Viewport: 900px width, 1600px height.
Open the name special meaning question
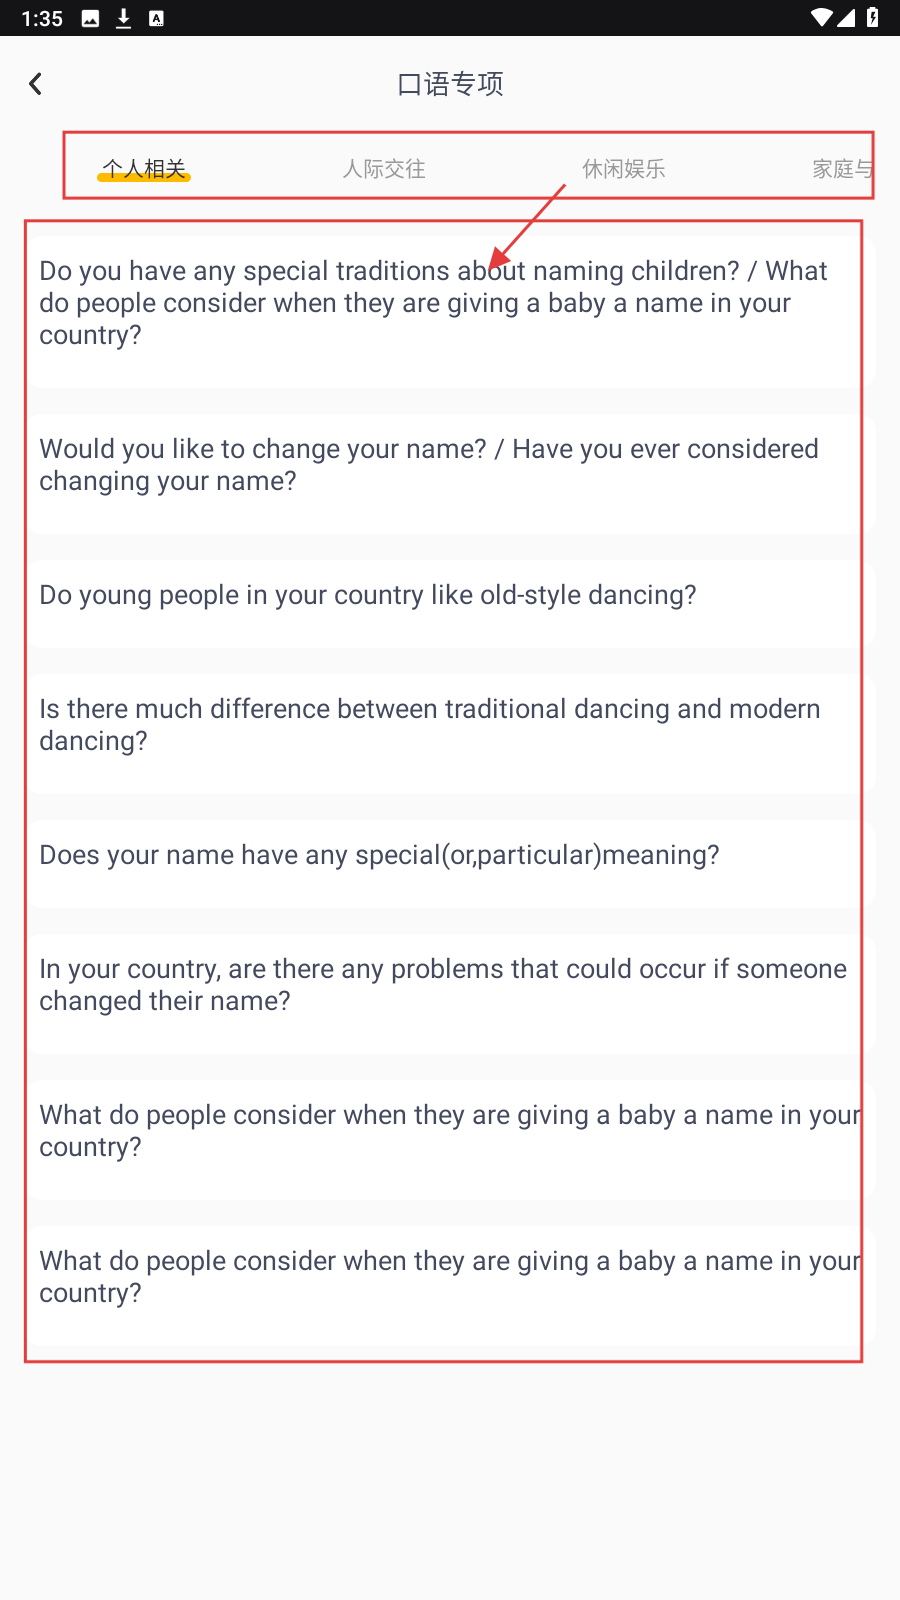coord(440,856)
